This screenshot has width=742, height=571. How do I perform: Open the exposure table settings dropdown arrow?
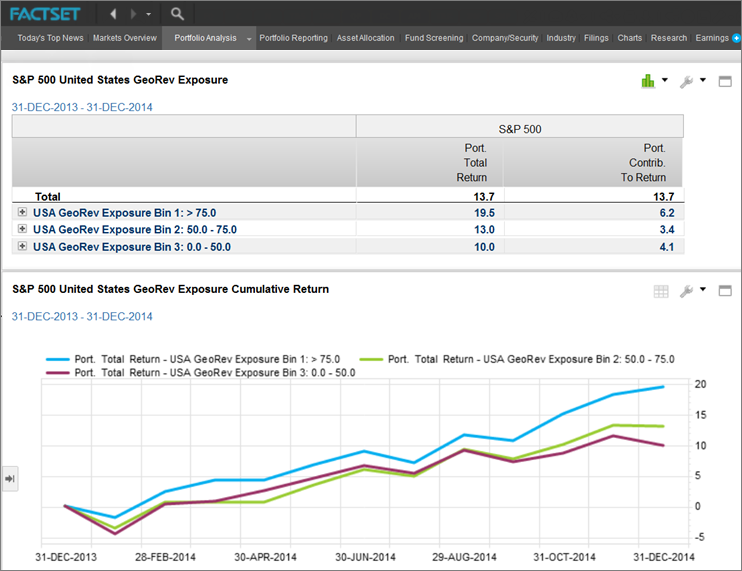tap(703, 80)
